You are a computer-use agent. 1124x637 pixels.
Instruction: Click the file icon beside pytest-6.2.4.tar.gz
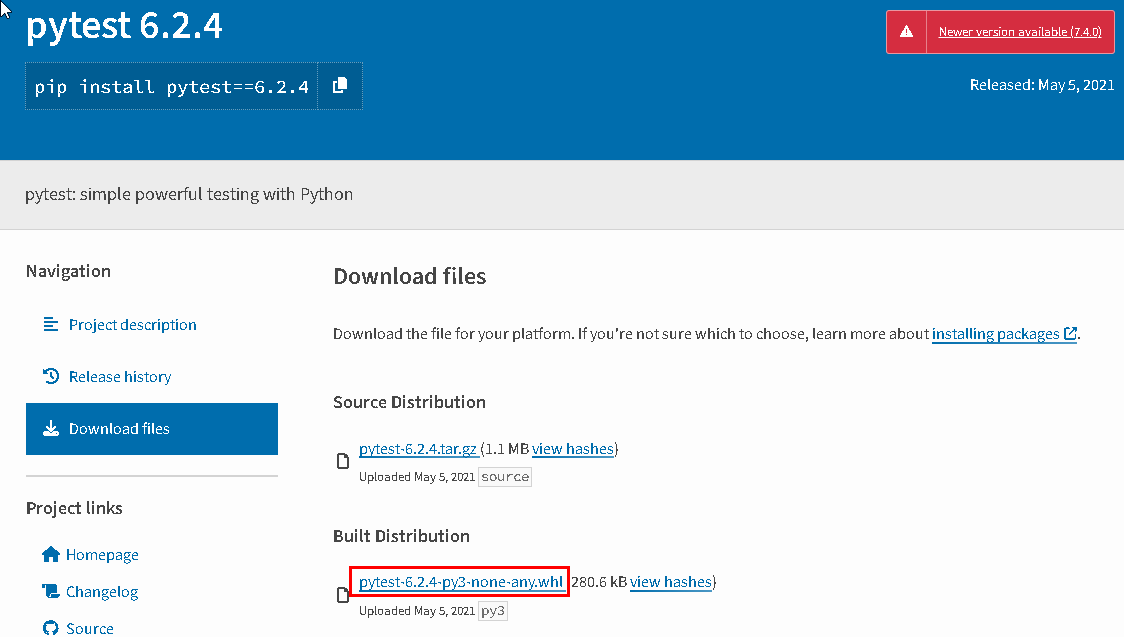click(343, 461)
